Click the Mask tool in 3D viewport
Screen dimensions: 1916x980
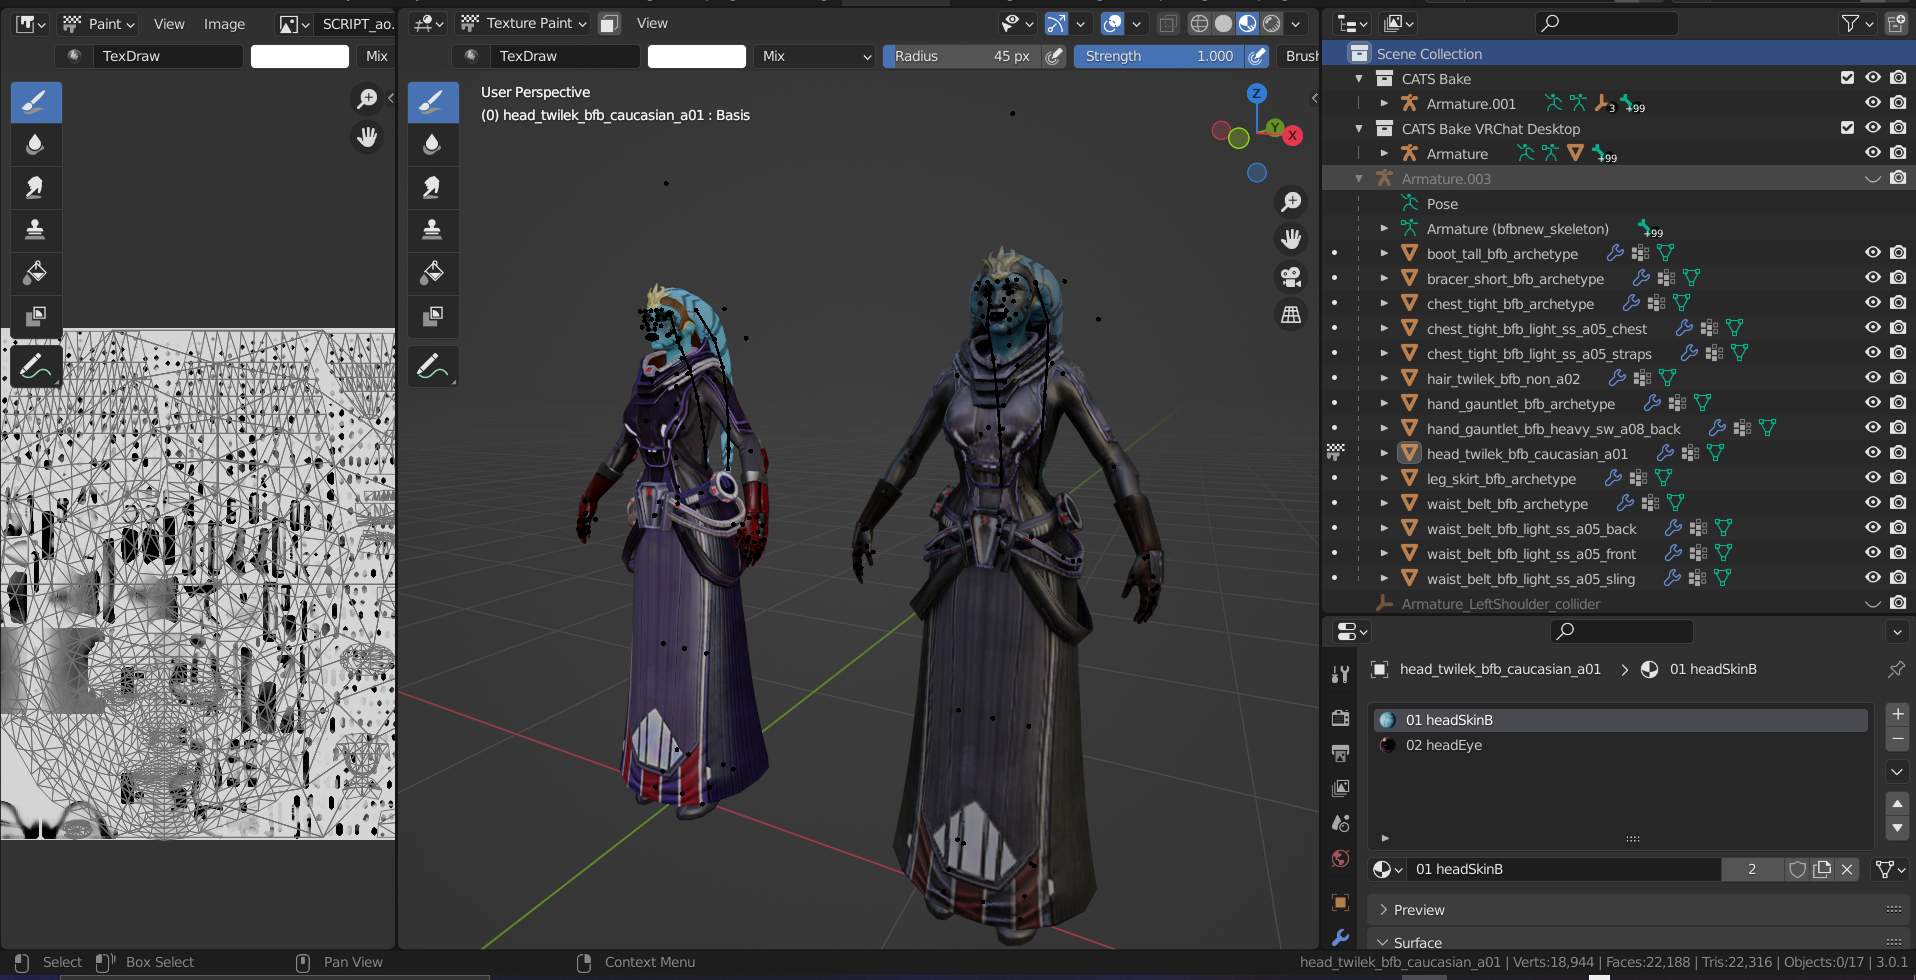click(x=432, y=316)
